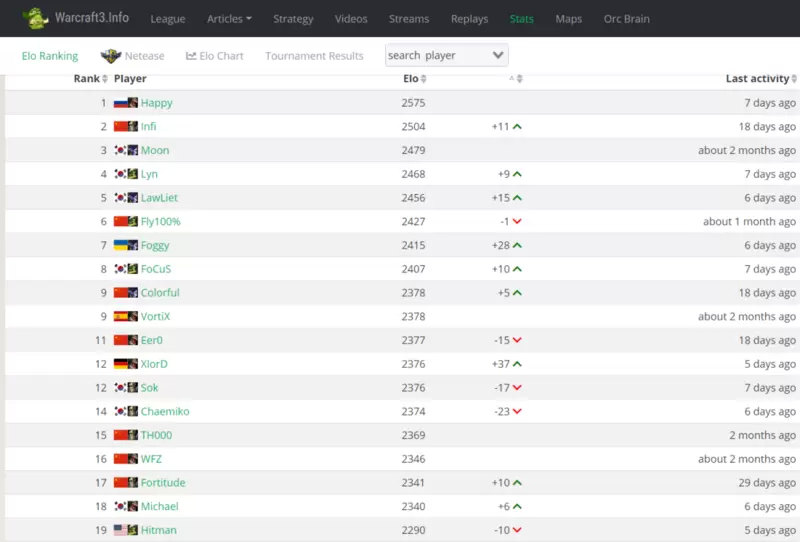Click the Elo Chart graph icon
Viewport: 800px width, 542px height.
191,56
